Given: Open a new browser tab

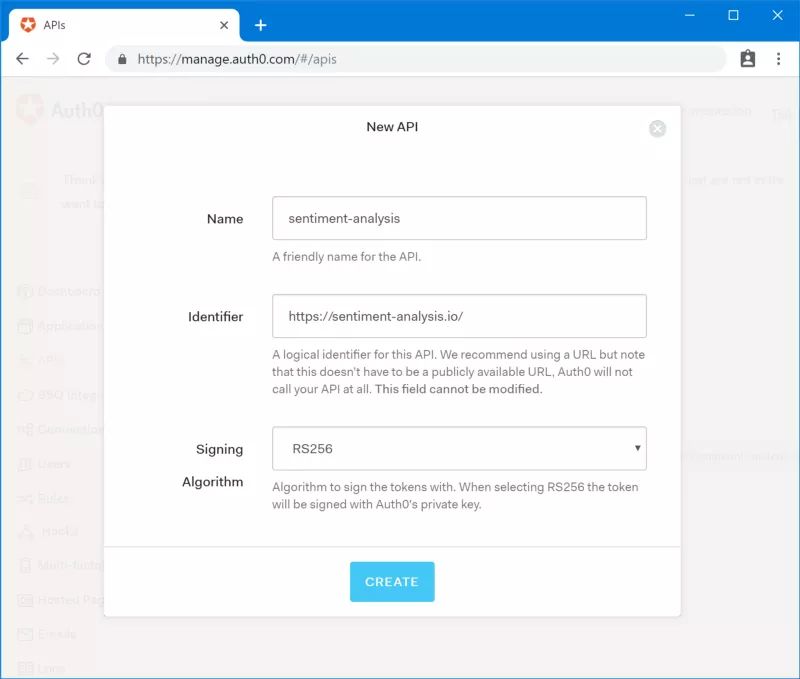Looking at the screenshot, I should click(261, 24).
